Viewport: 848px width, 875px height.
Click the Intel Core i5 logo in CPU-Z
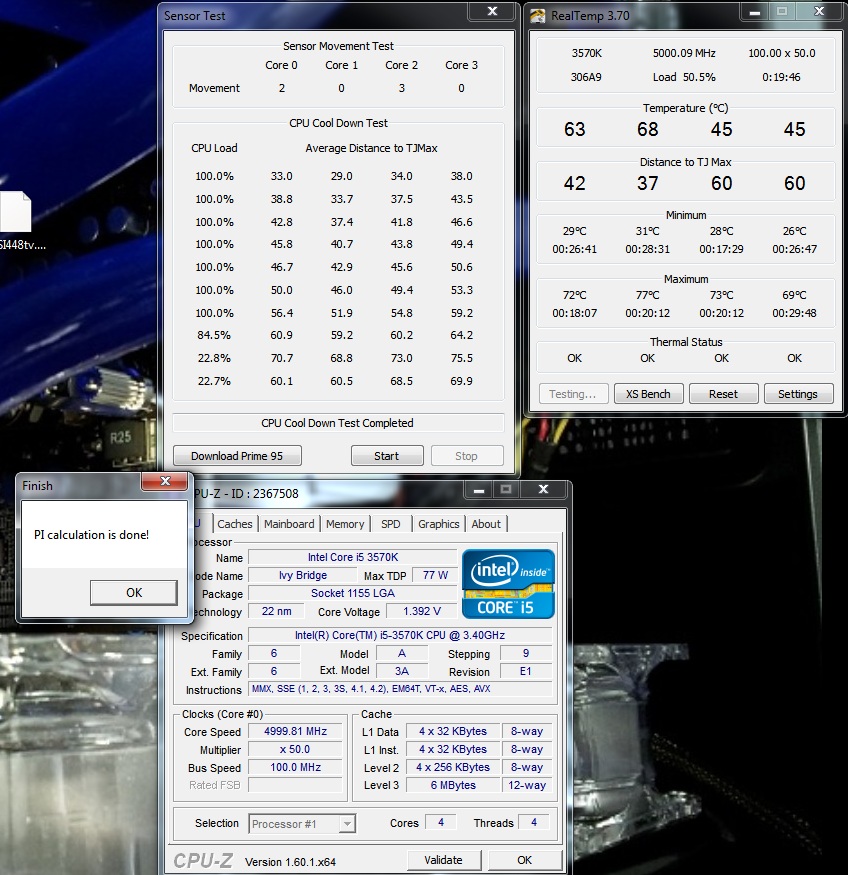coord(508,584)
